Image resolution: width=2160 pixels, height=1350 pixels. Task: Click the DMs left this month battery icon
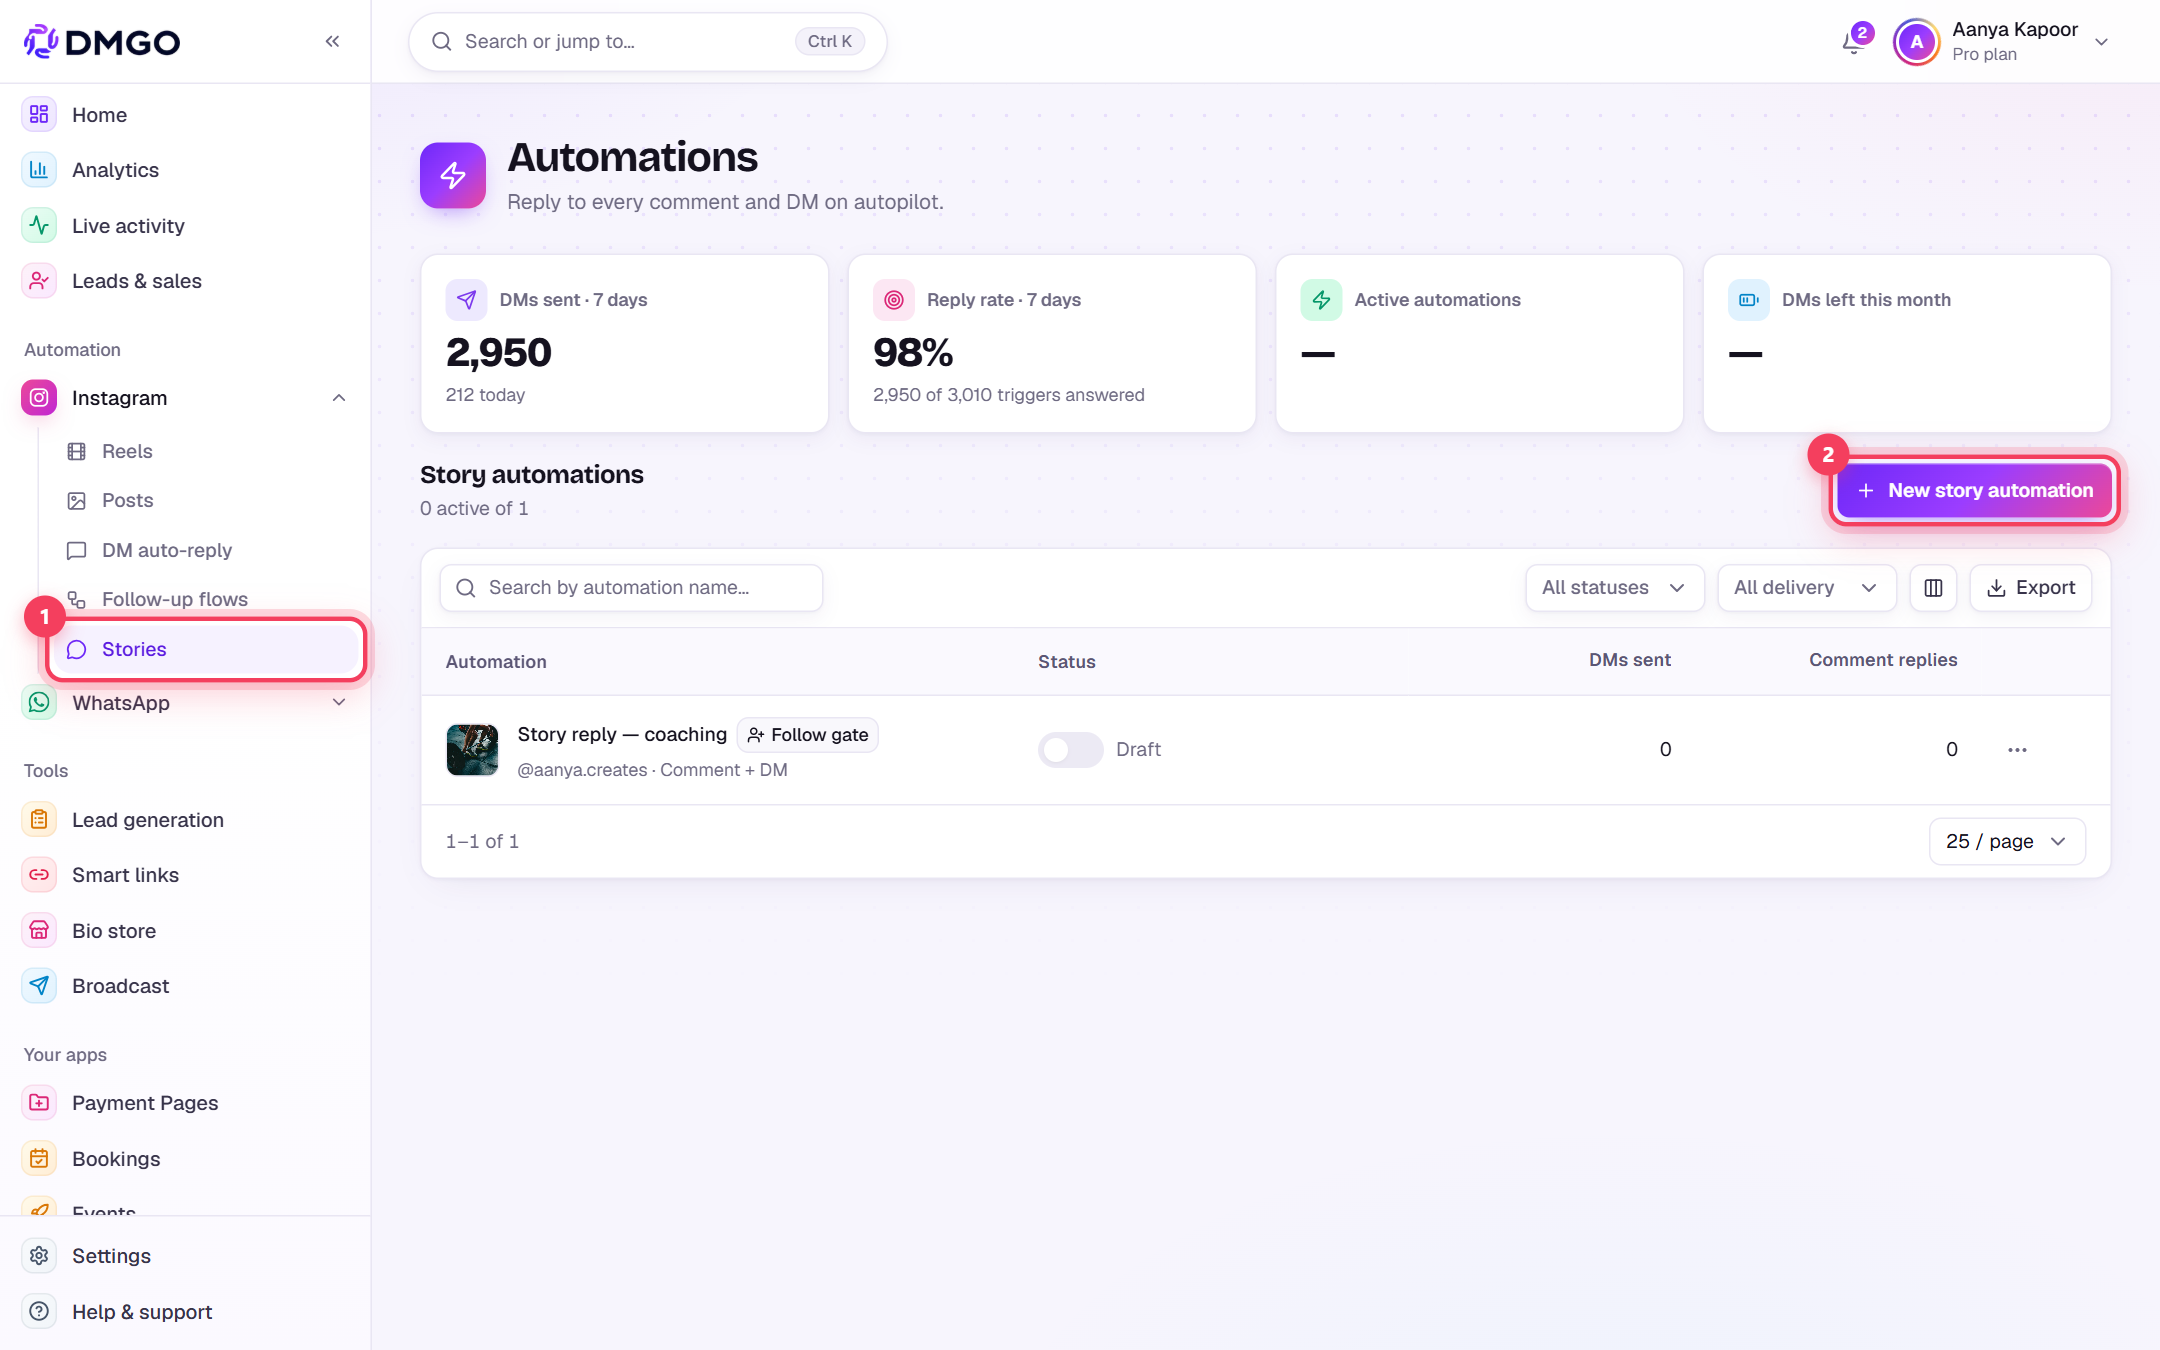(1749, 300)
